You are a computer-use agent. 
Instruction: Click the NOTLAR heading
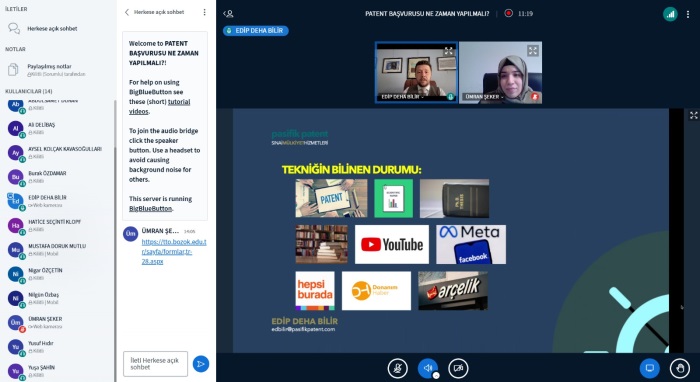point(15,49)
